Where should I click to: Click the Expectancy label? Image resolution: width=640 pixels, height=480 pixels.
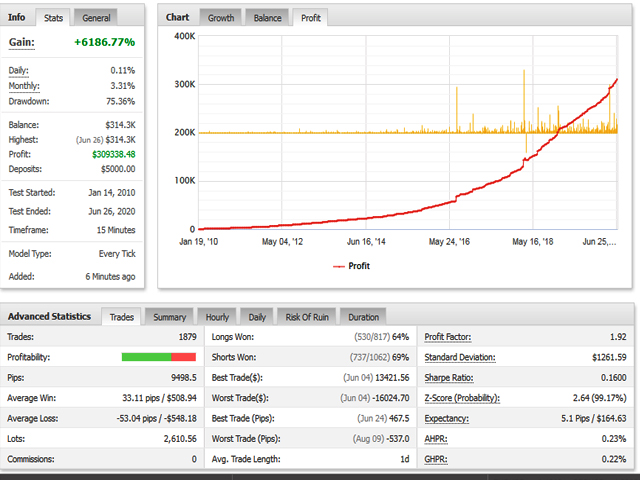449,419
